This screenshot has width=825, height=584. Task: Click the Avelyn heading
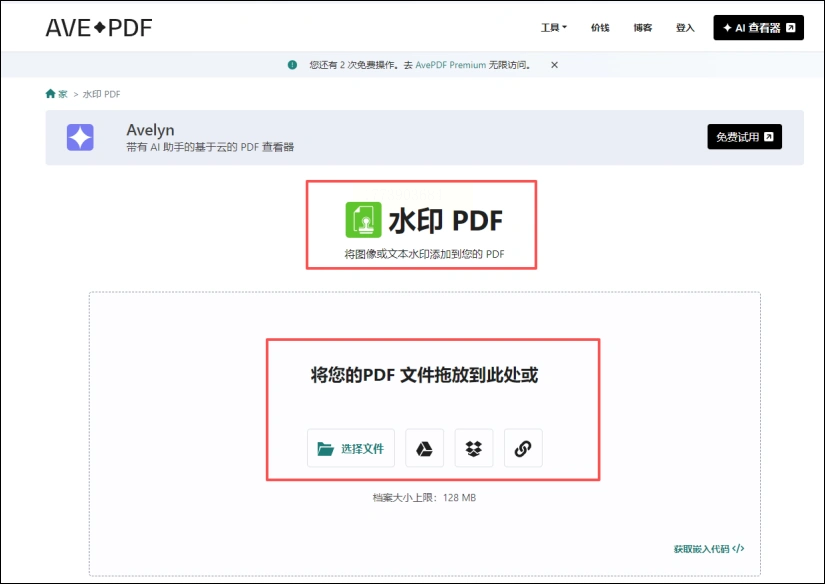pyautogui.click(x=150, y=130)
